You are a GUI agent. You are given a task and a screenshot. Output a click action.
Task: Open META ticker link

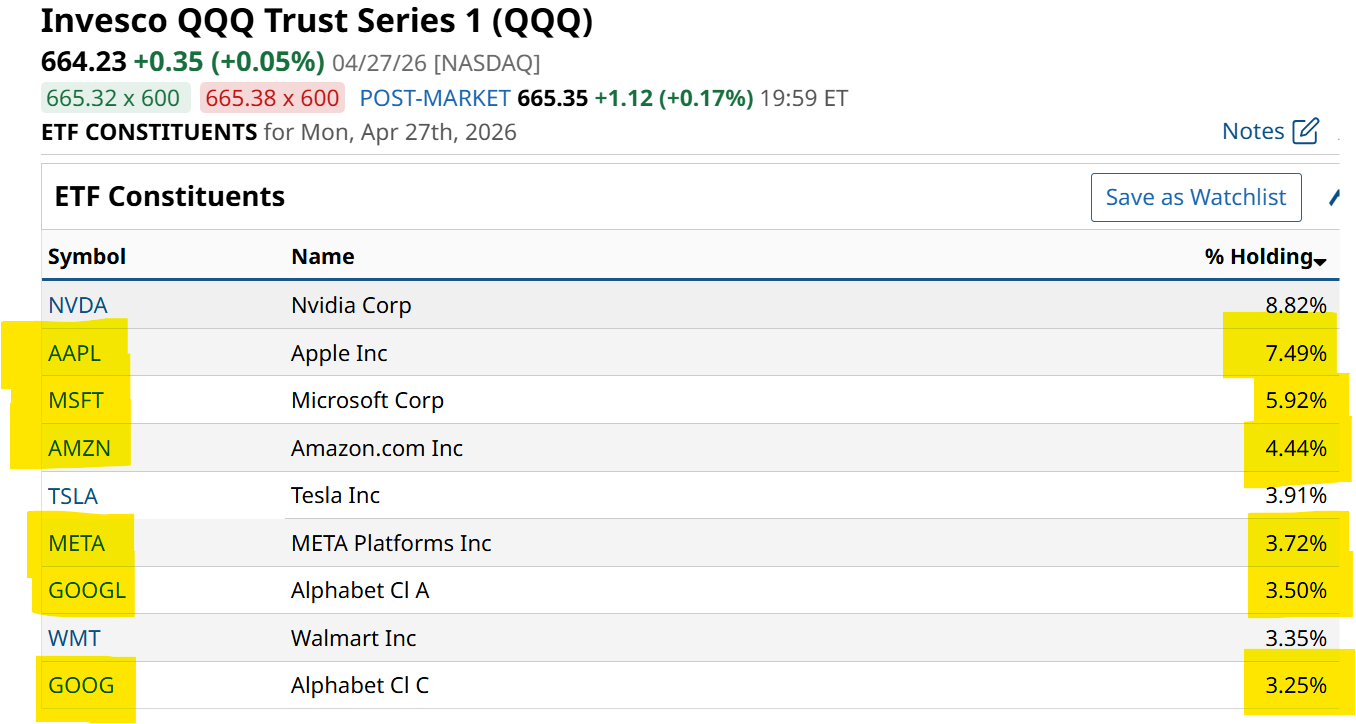point(76,543)
